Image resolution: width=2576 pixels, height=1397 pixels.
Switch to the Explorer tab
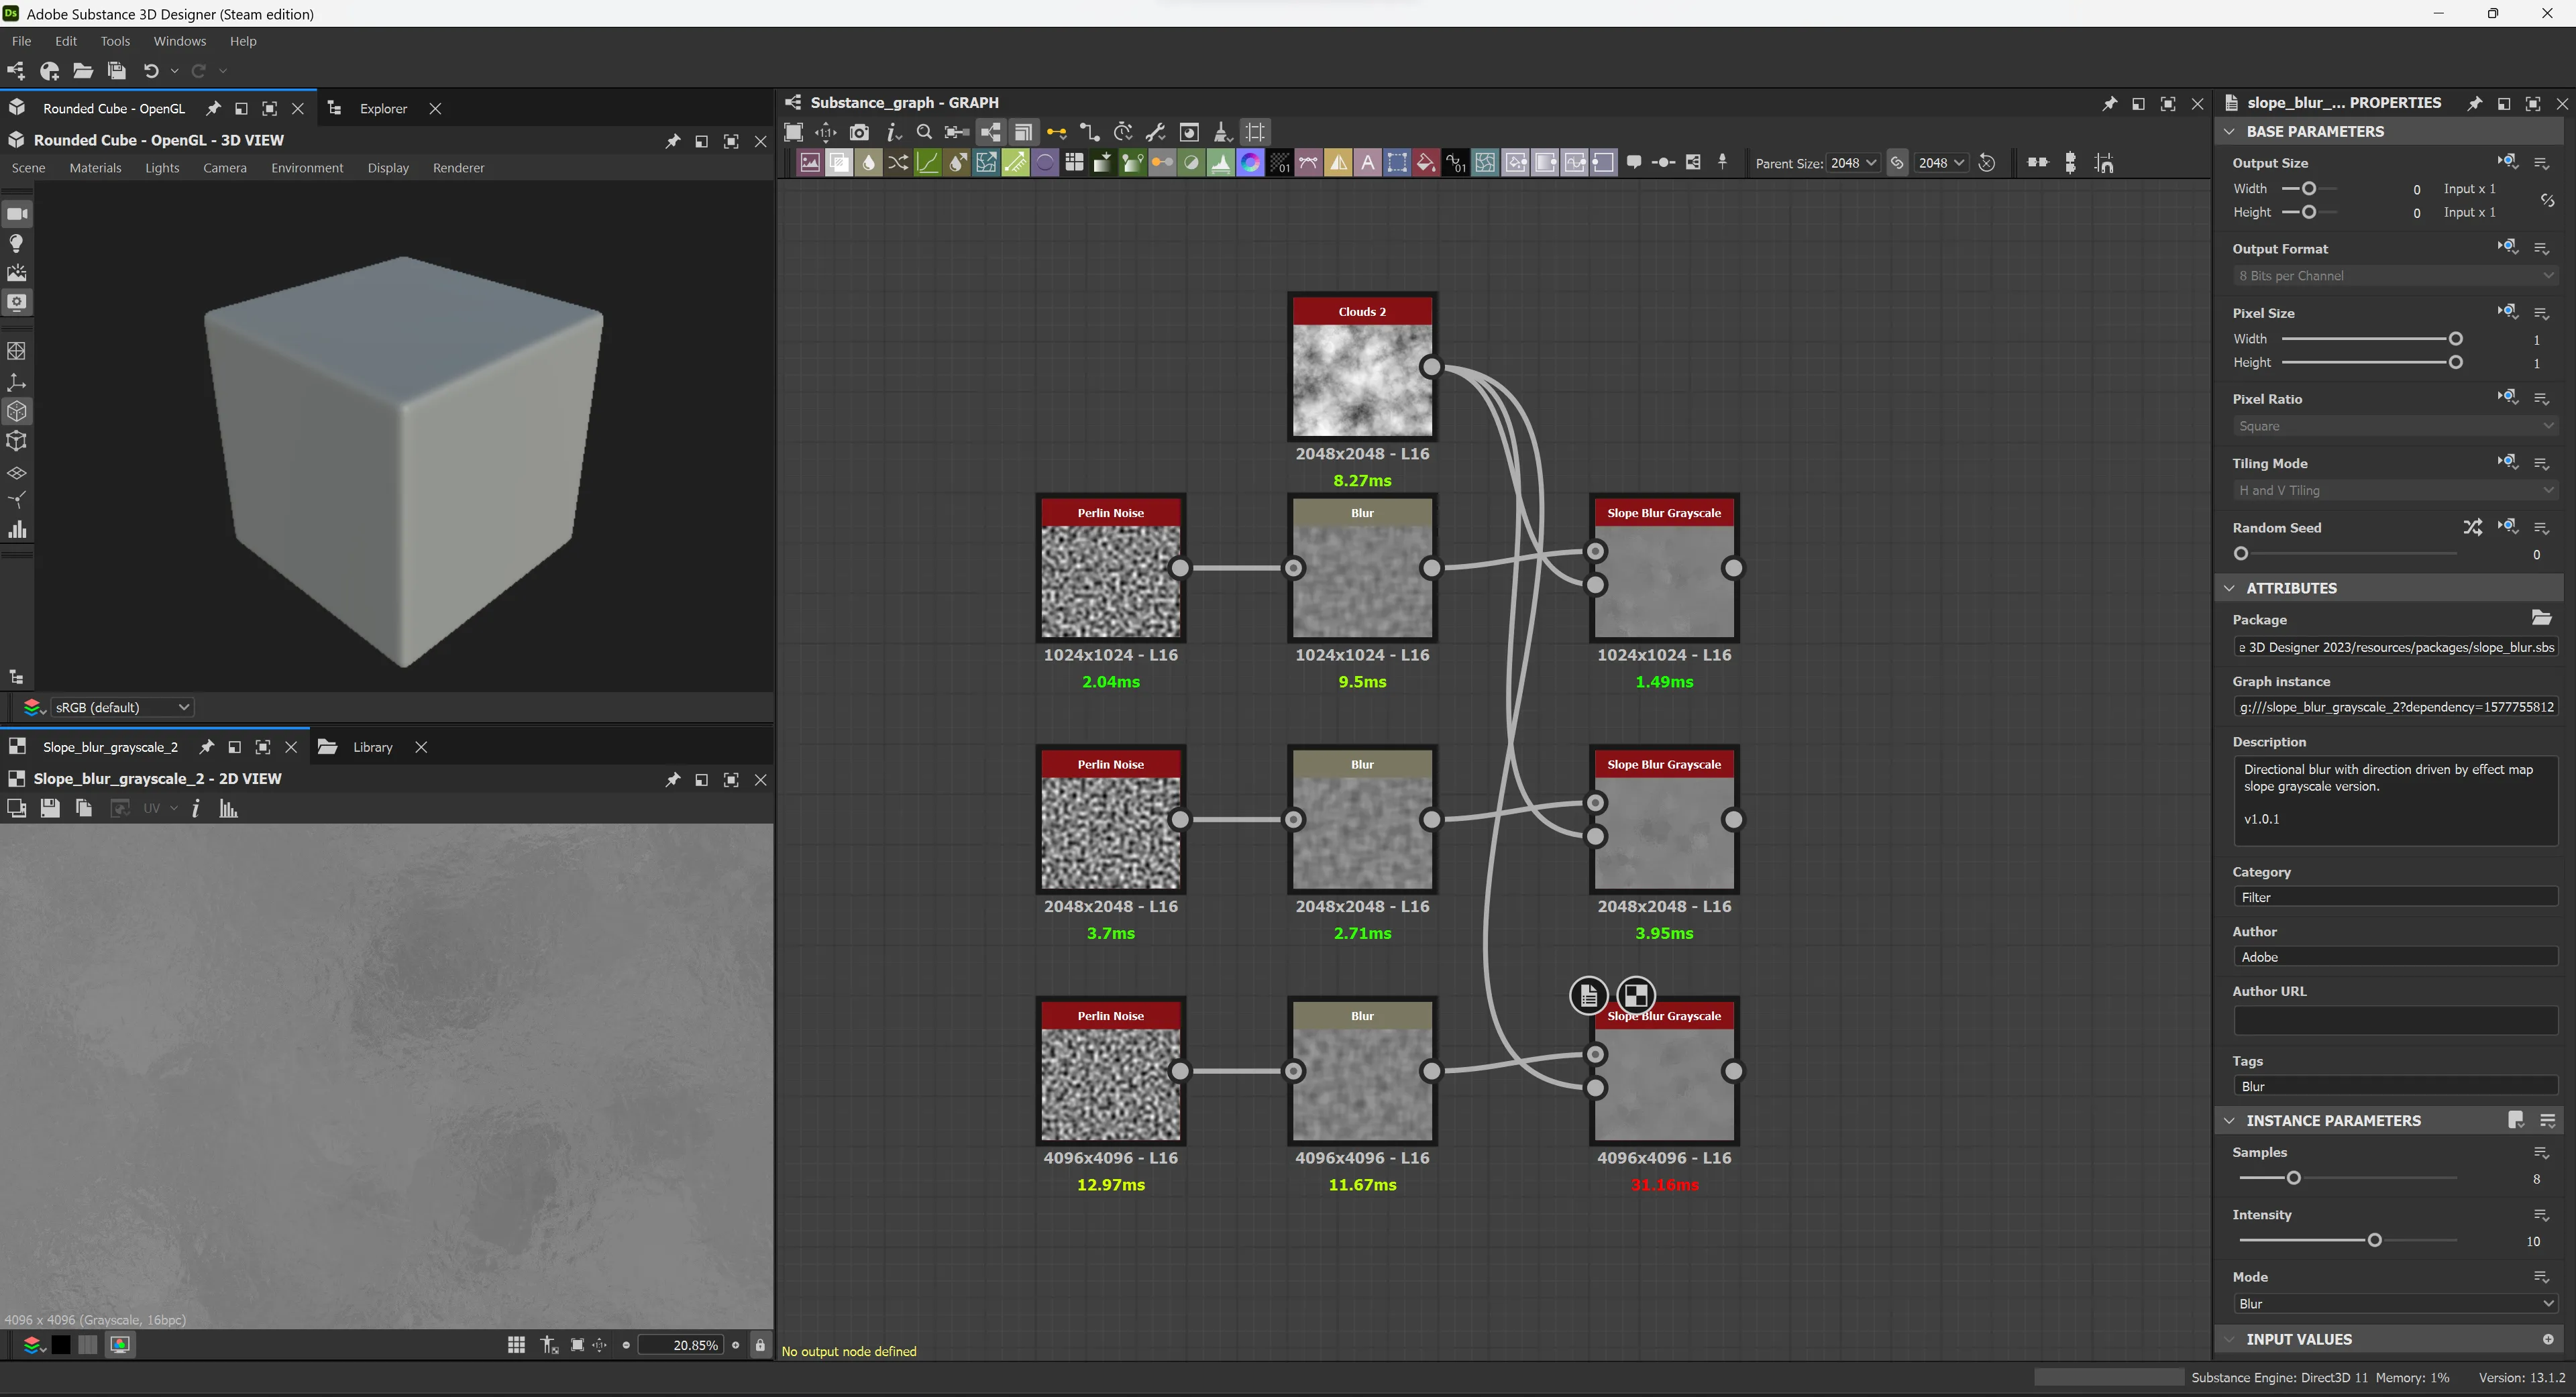tap(383, 108)
